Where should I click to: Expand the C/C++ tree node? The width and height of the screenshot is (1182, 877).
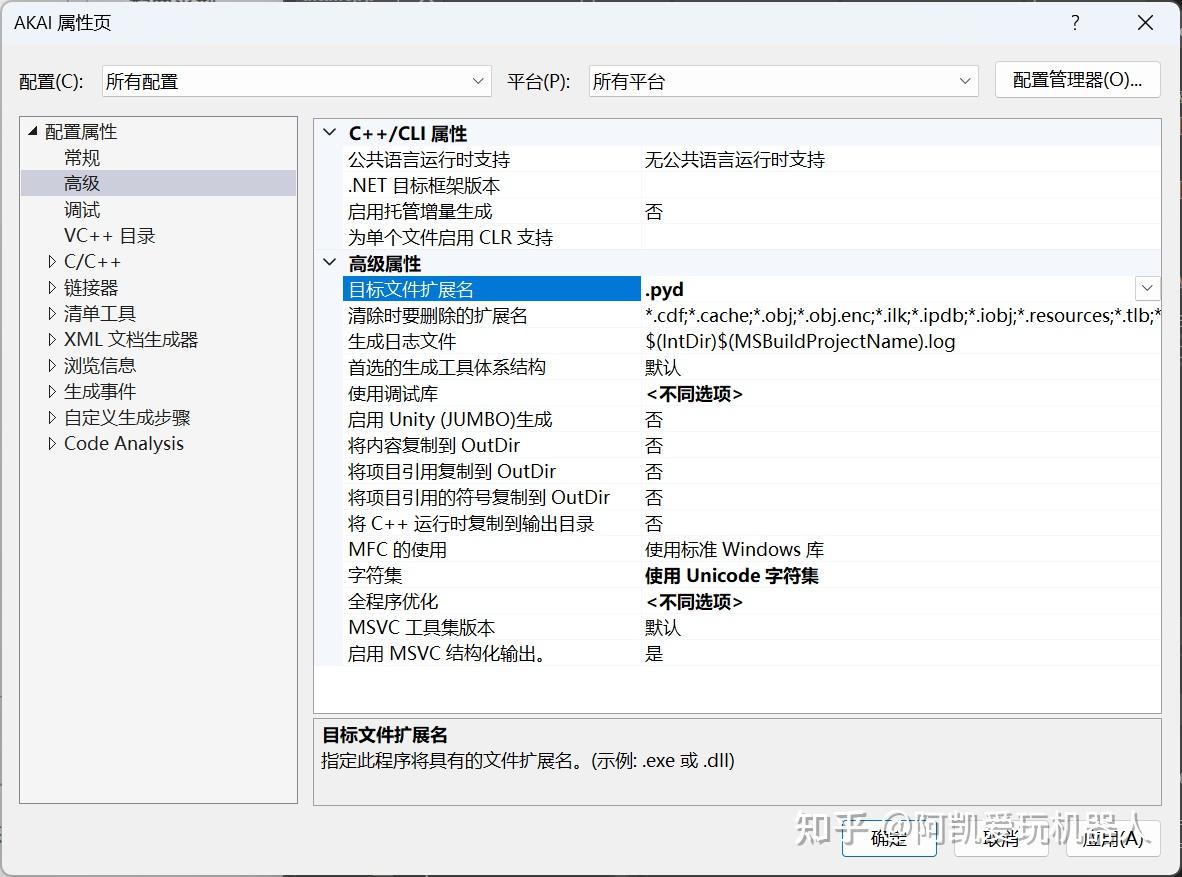51,261
